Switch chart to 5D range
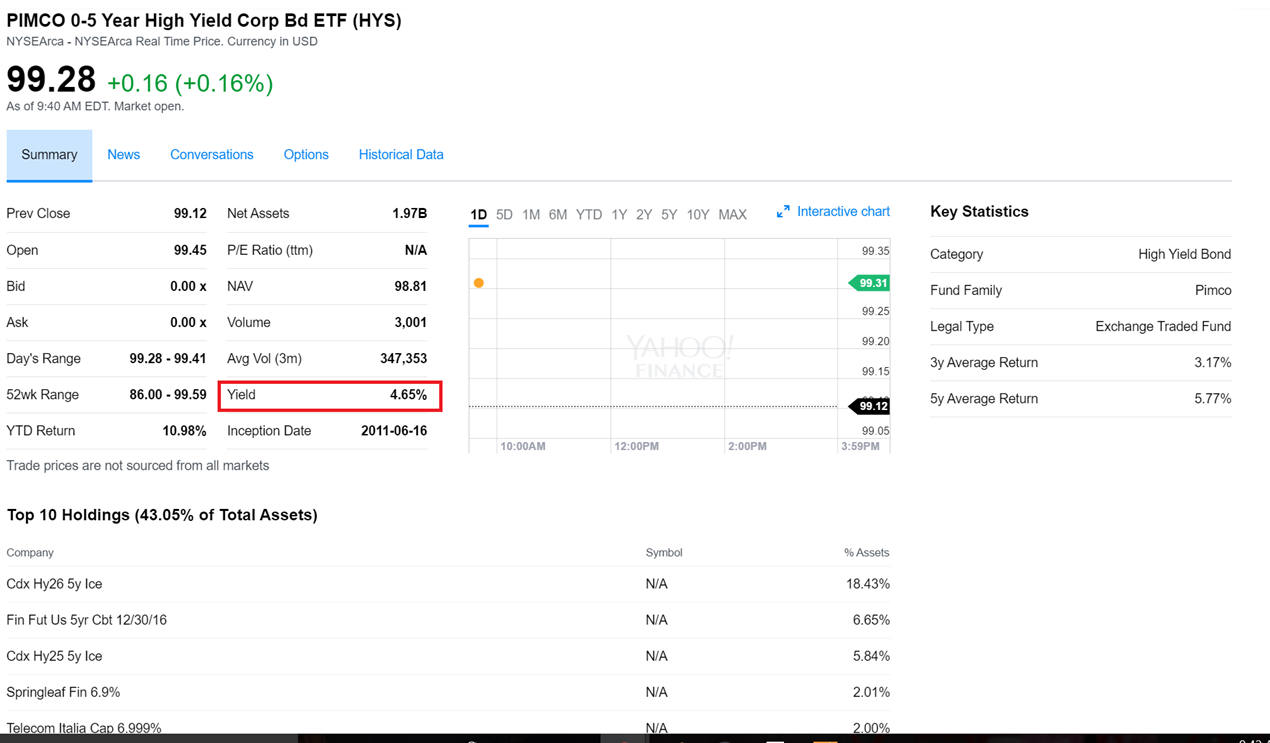Viewport: 1270px width, 743px height. click(x=504, y=214)
